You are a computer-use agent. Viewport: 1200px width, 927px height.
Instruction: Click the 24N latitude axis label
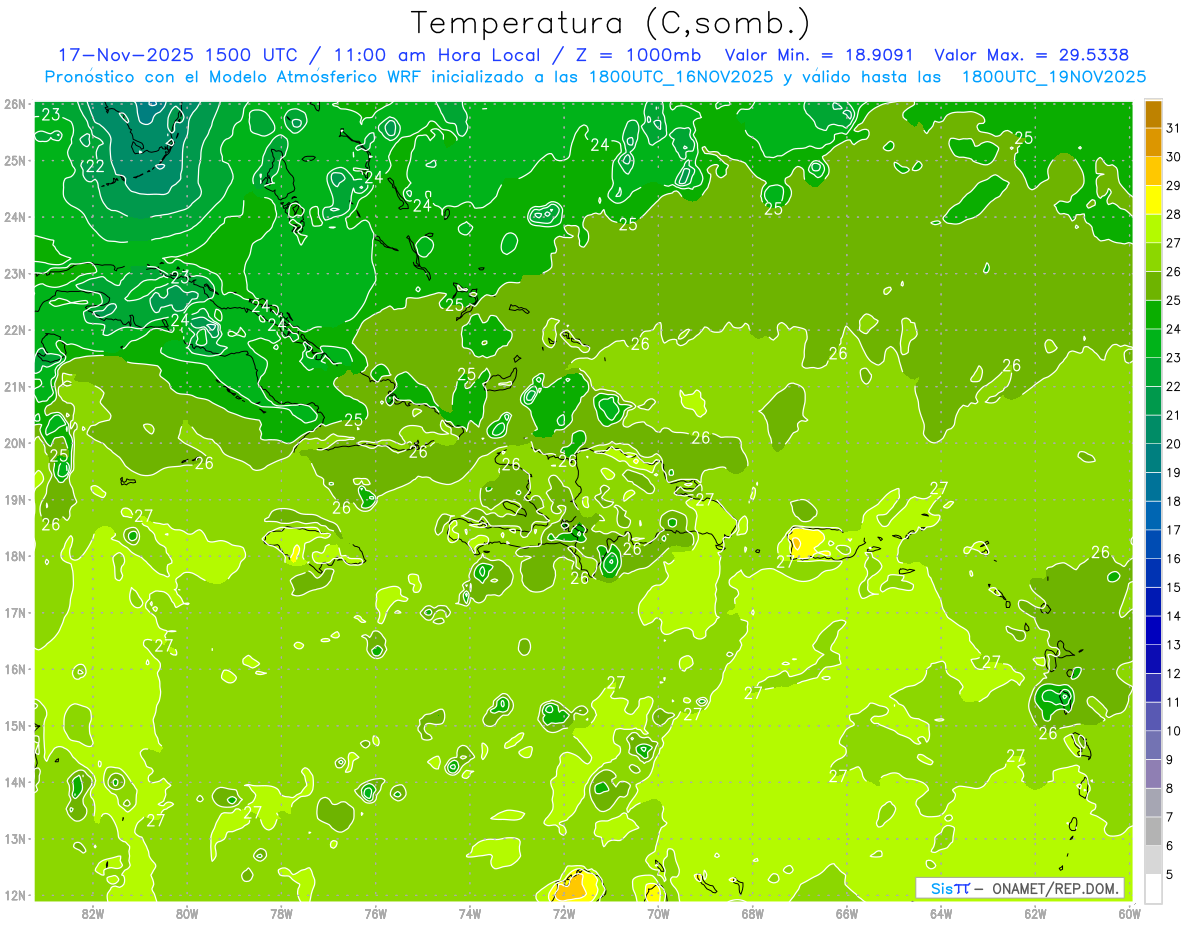tap(15, 217)
